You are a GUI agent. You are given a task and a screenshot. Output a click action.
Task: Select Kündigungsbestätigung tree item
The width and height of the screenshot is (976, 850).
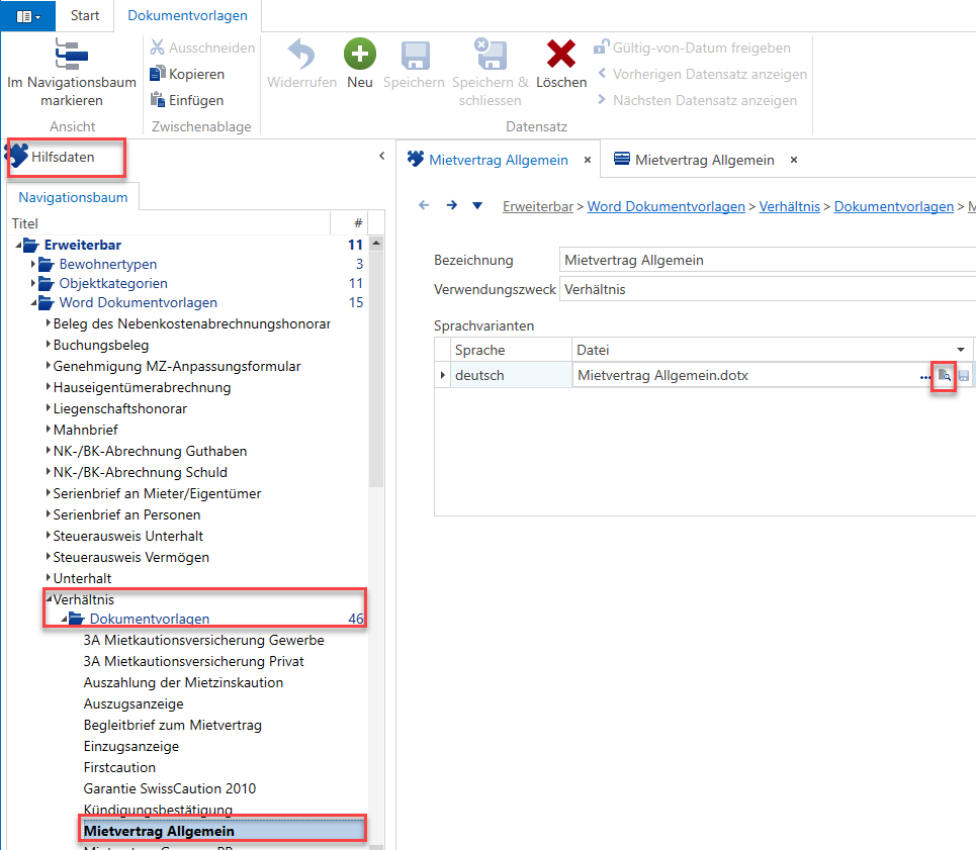(158, 810)
